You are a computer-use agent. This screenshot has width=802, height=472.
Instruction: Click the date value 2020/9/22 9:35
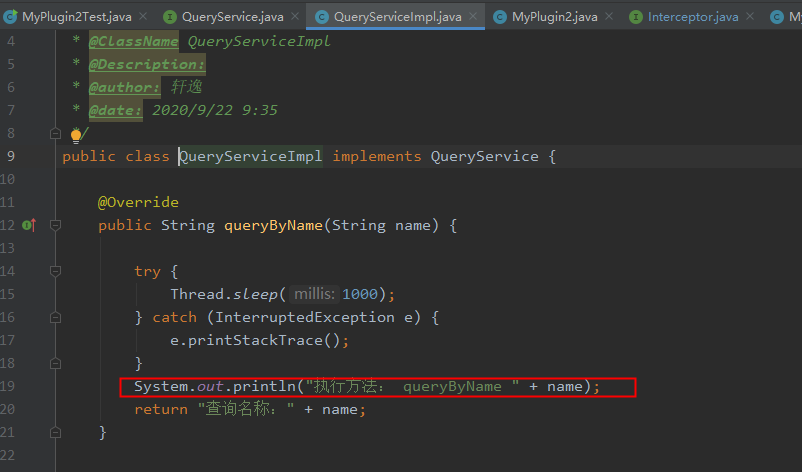click(x=215, y=110)
